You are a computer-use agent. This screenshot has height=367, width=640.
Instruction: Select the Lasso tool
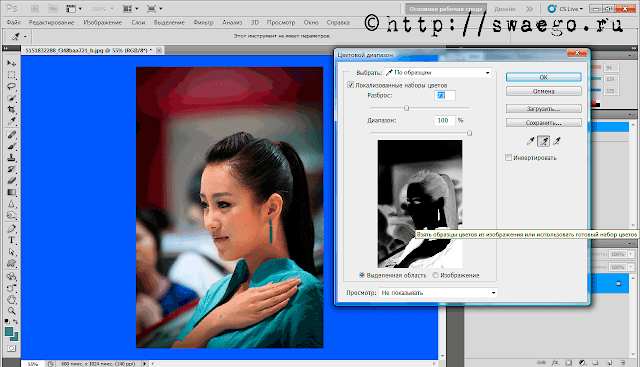click(11, 87)
